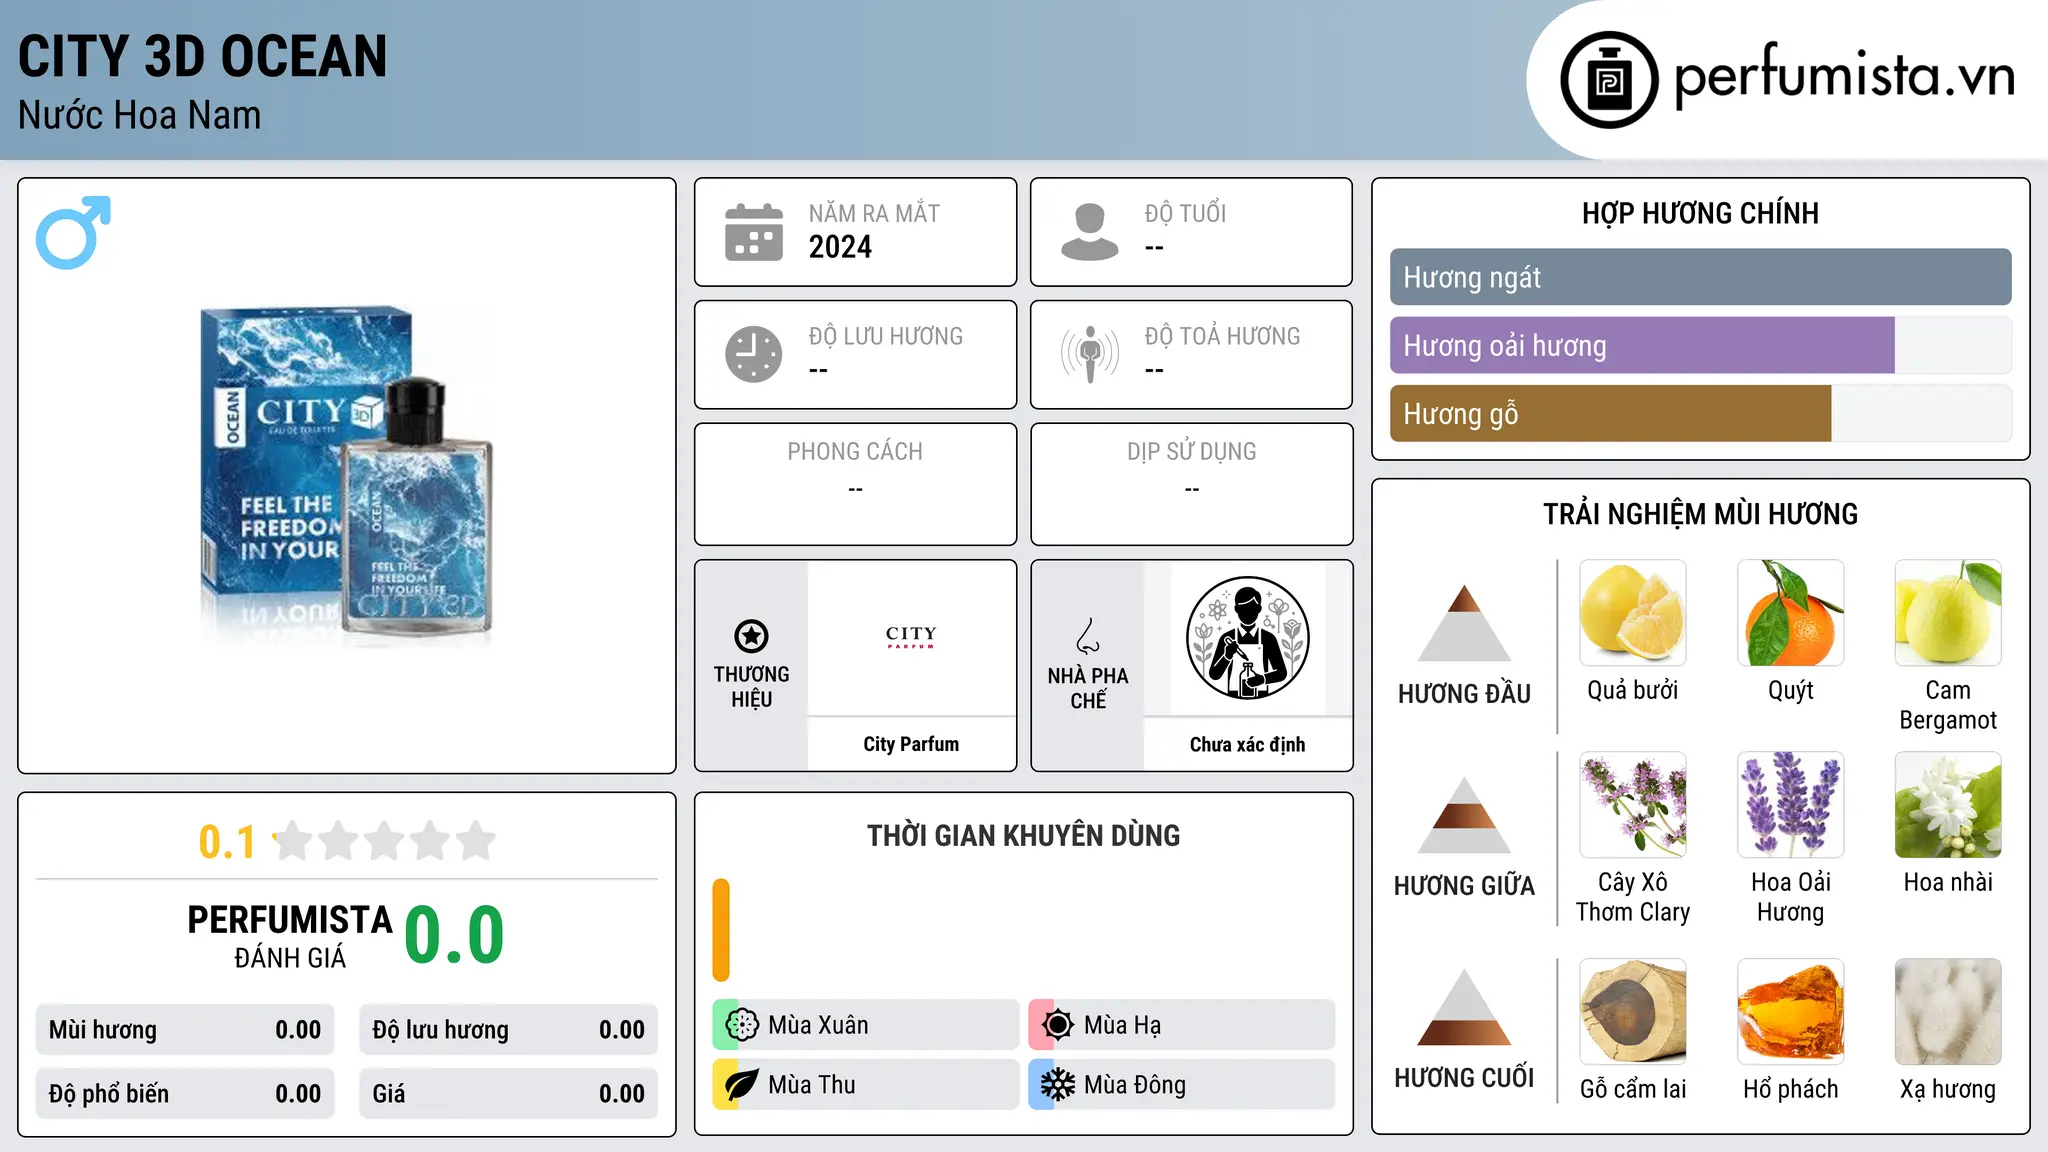Click the Perfumista đánh giá label
Screen dimensions: 2048x1152
click(x=290, y=936)
